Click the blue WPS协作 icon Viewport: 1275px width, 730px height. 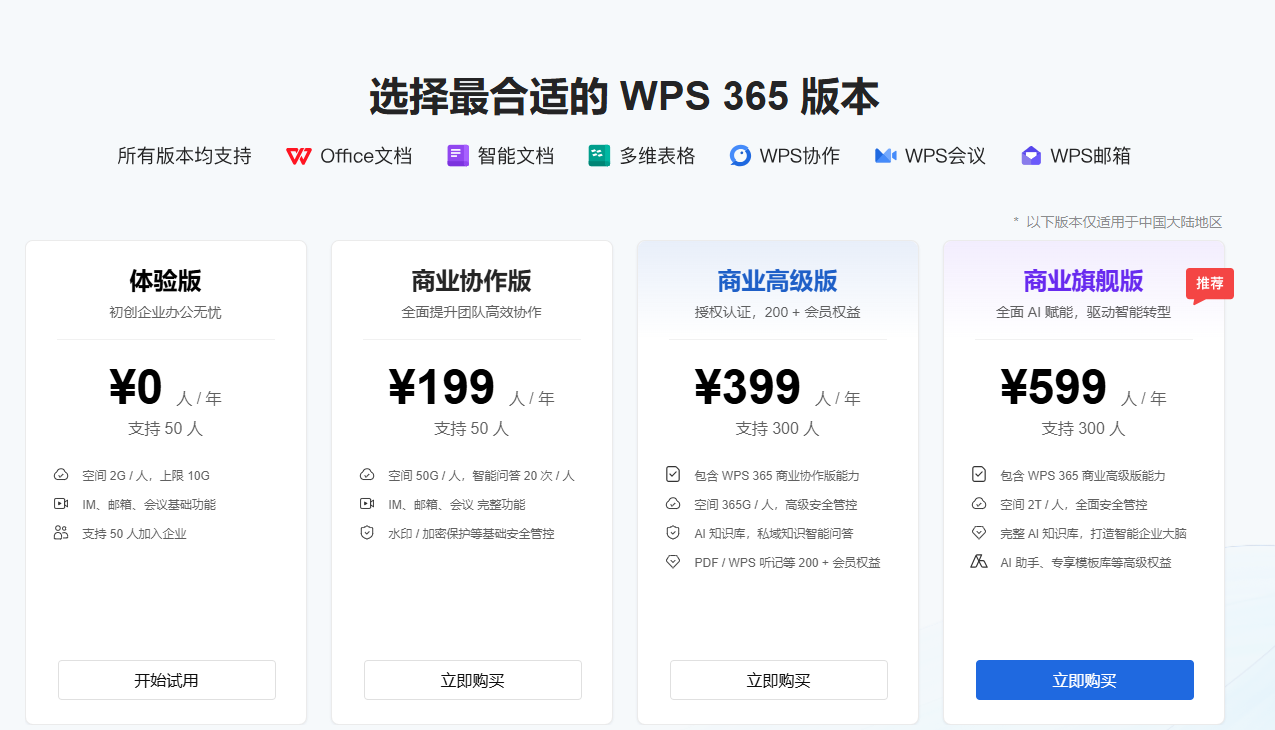(x=740, y=156)
